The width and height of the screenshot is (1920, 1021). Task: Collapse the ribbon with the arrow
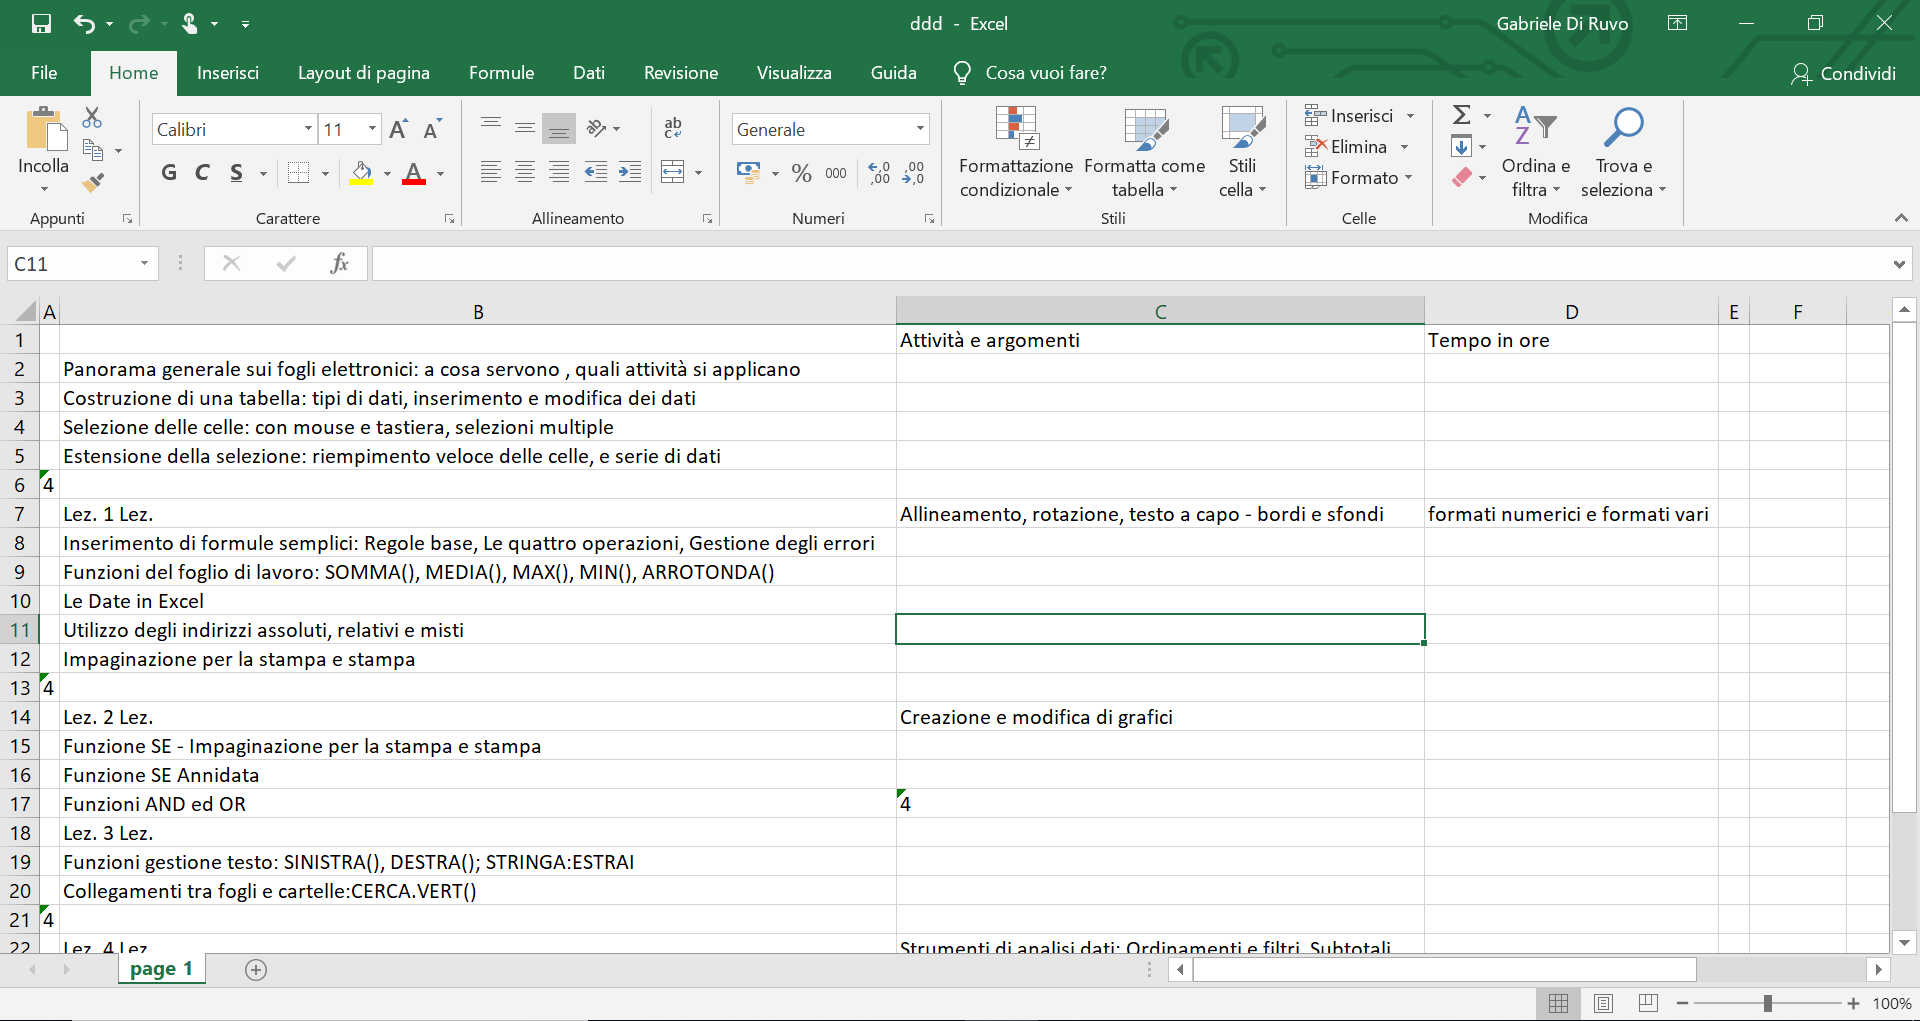tap(1901, 218)
